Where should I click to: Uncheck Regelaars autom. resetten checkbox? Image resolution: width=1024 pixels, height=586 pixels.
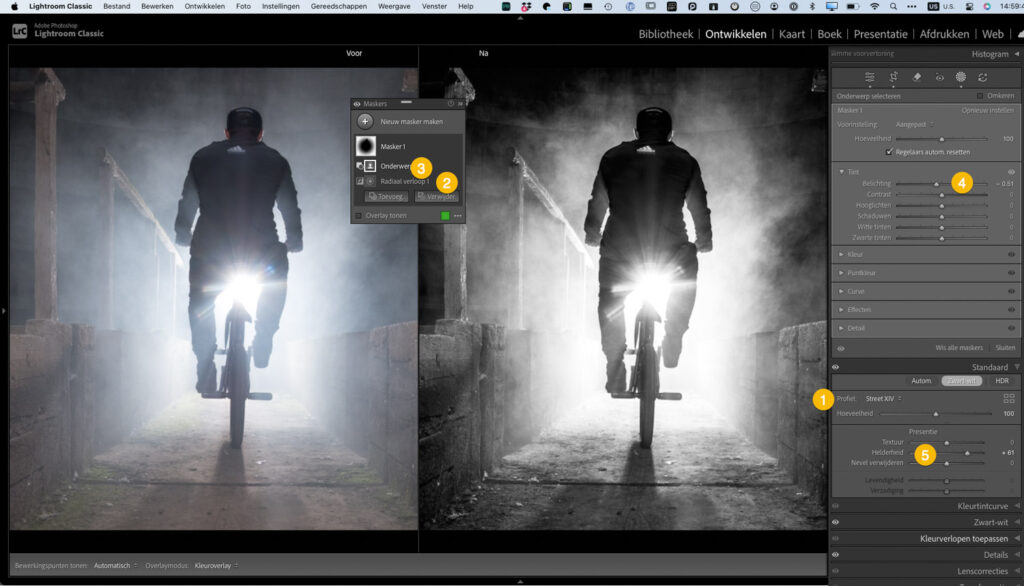coord(889,152)
